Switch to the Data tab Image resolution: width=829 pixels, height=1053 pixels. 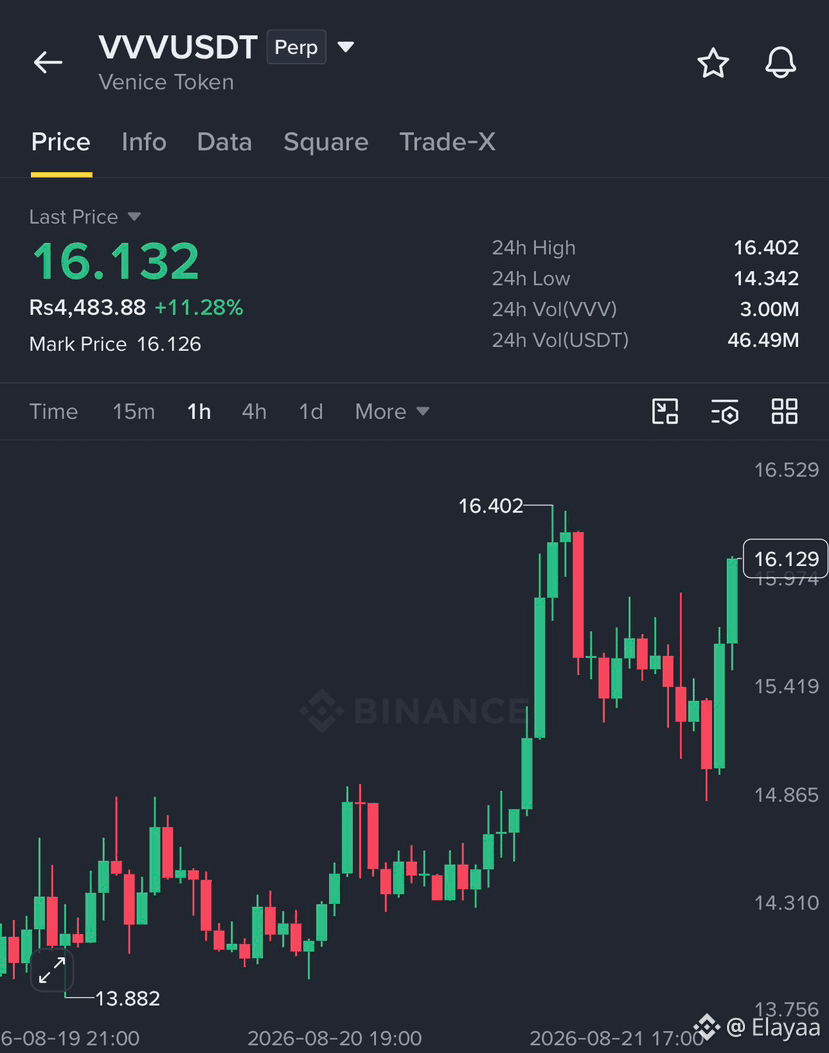point(224,142)
